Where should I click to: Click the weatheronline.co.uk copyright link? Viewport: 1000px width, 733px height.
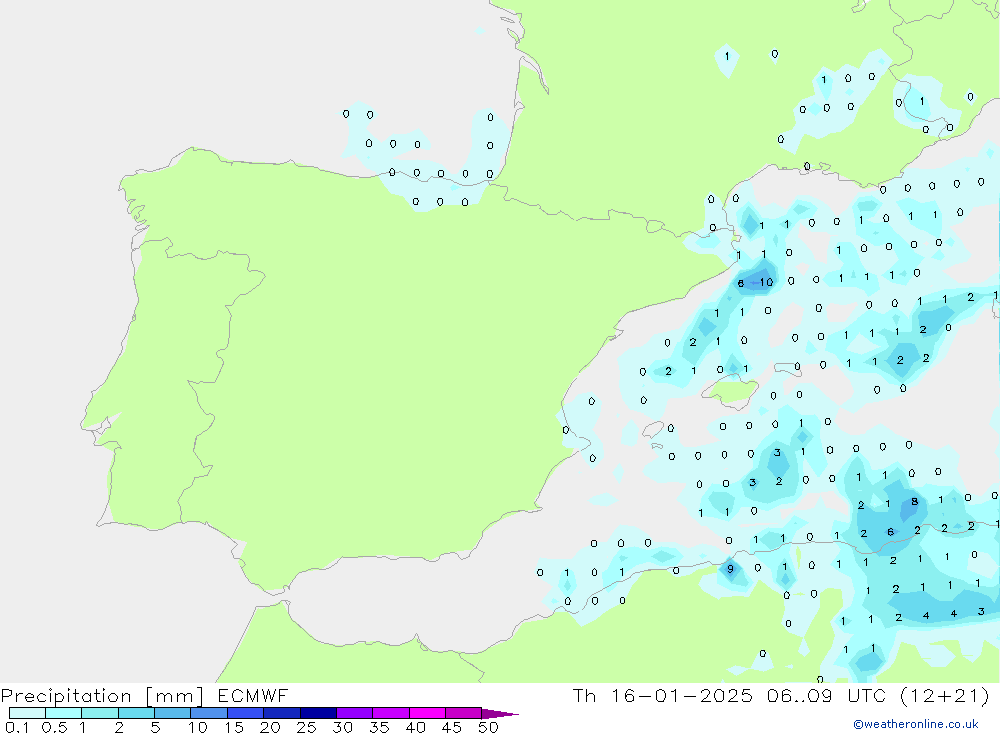[x=915, y=724]
